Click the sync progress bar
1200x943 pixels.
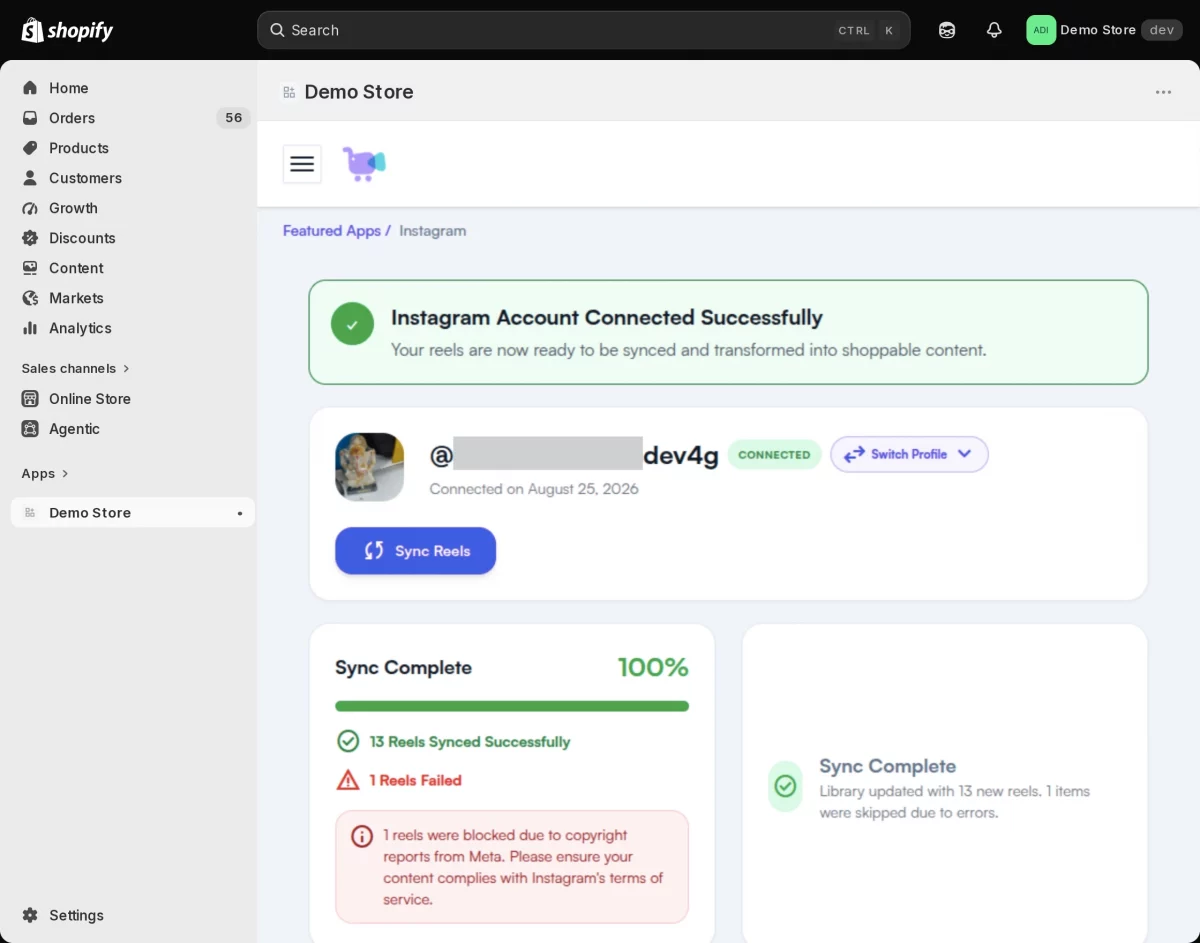click(512, 706)
